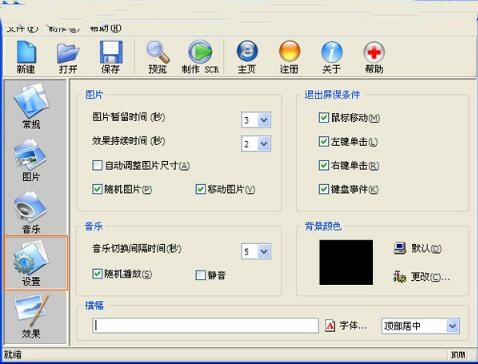Open 效果持续时间 dropdown showing 2
Image resolution: width=478 pixels, height=364 pixels.
click(264, 144)
